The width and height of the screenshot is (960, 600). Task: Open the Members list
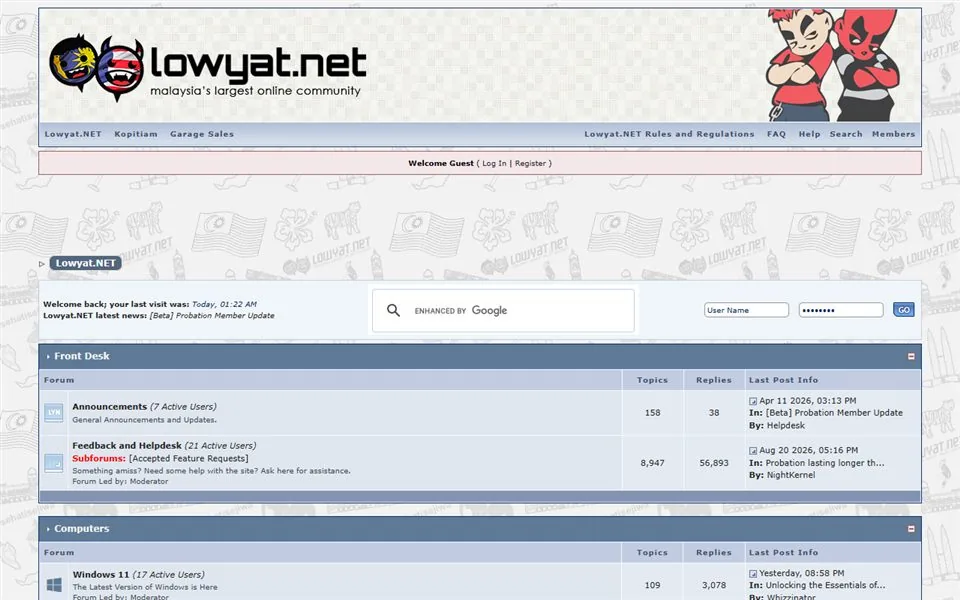[x=893, y=134]
